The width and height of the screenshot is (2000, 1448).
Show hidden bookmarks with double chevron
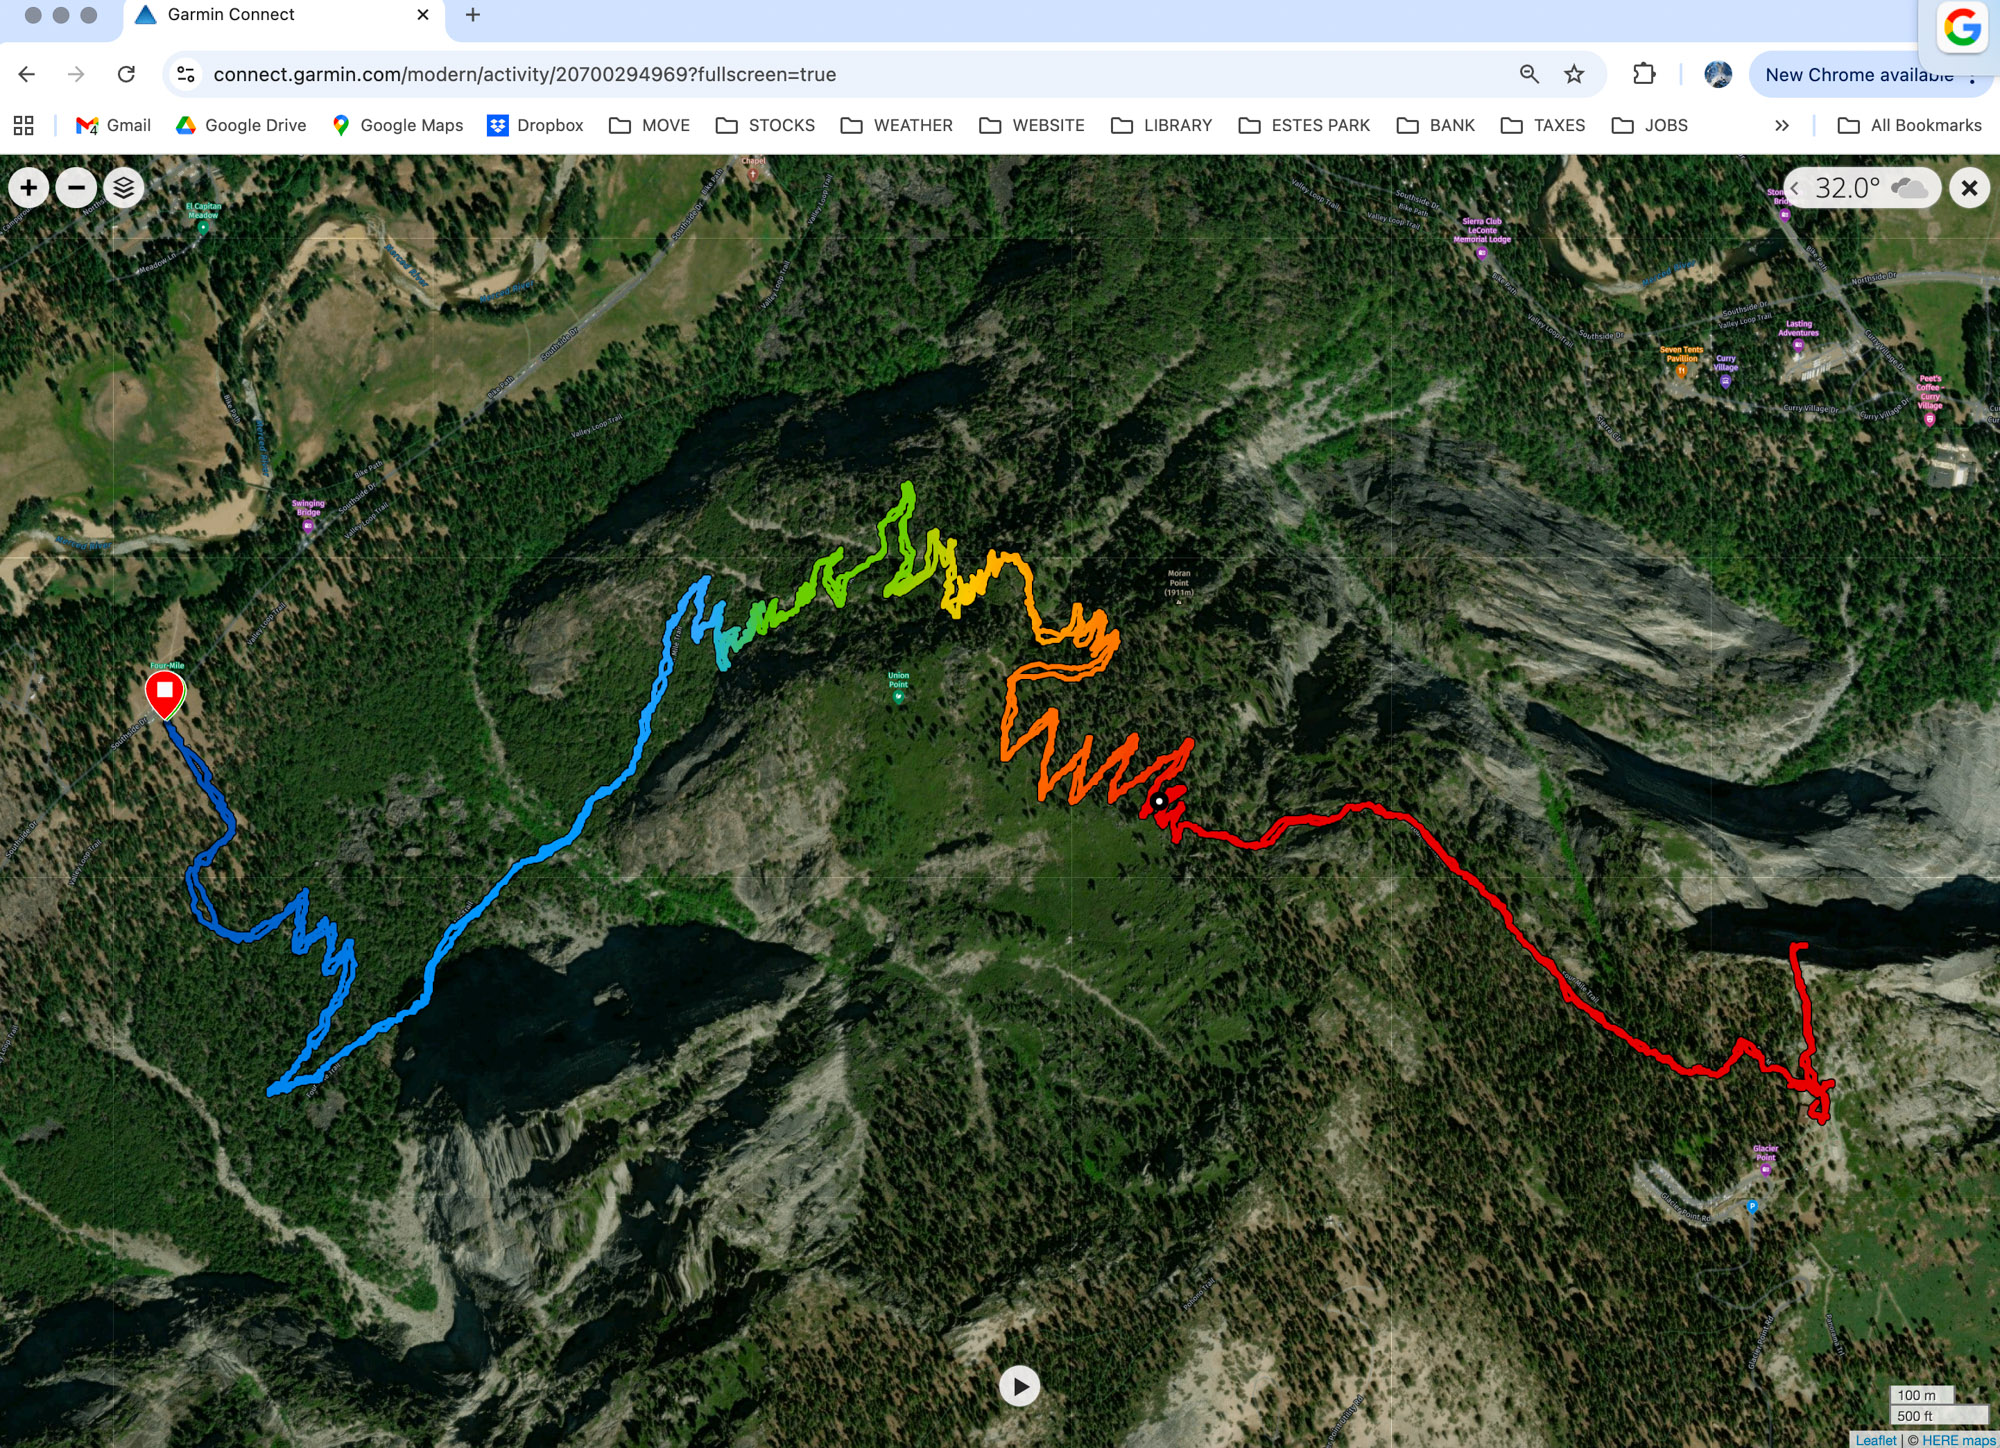pyautogui.click(x=1781, y=125)
